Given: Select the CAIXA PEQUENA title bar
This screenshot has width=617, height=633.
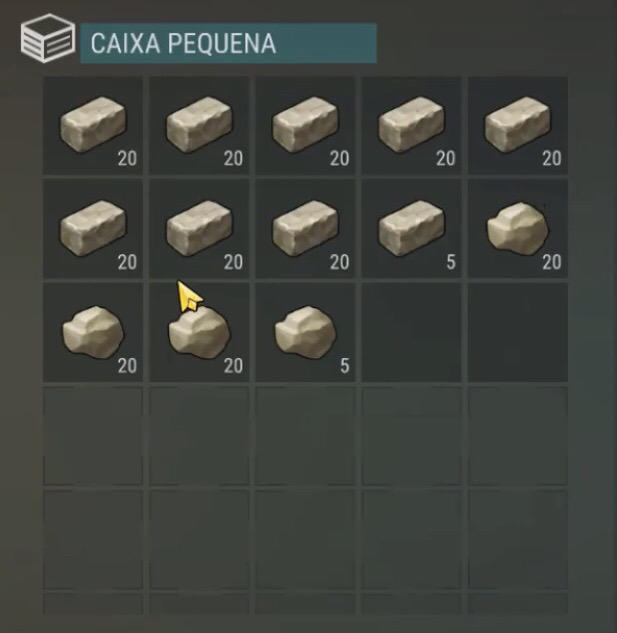Looking at the screenshot, I should tap(229, 43).
